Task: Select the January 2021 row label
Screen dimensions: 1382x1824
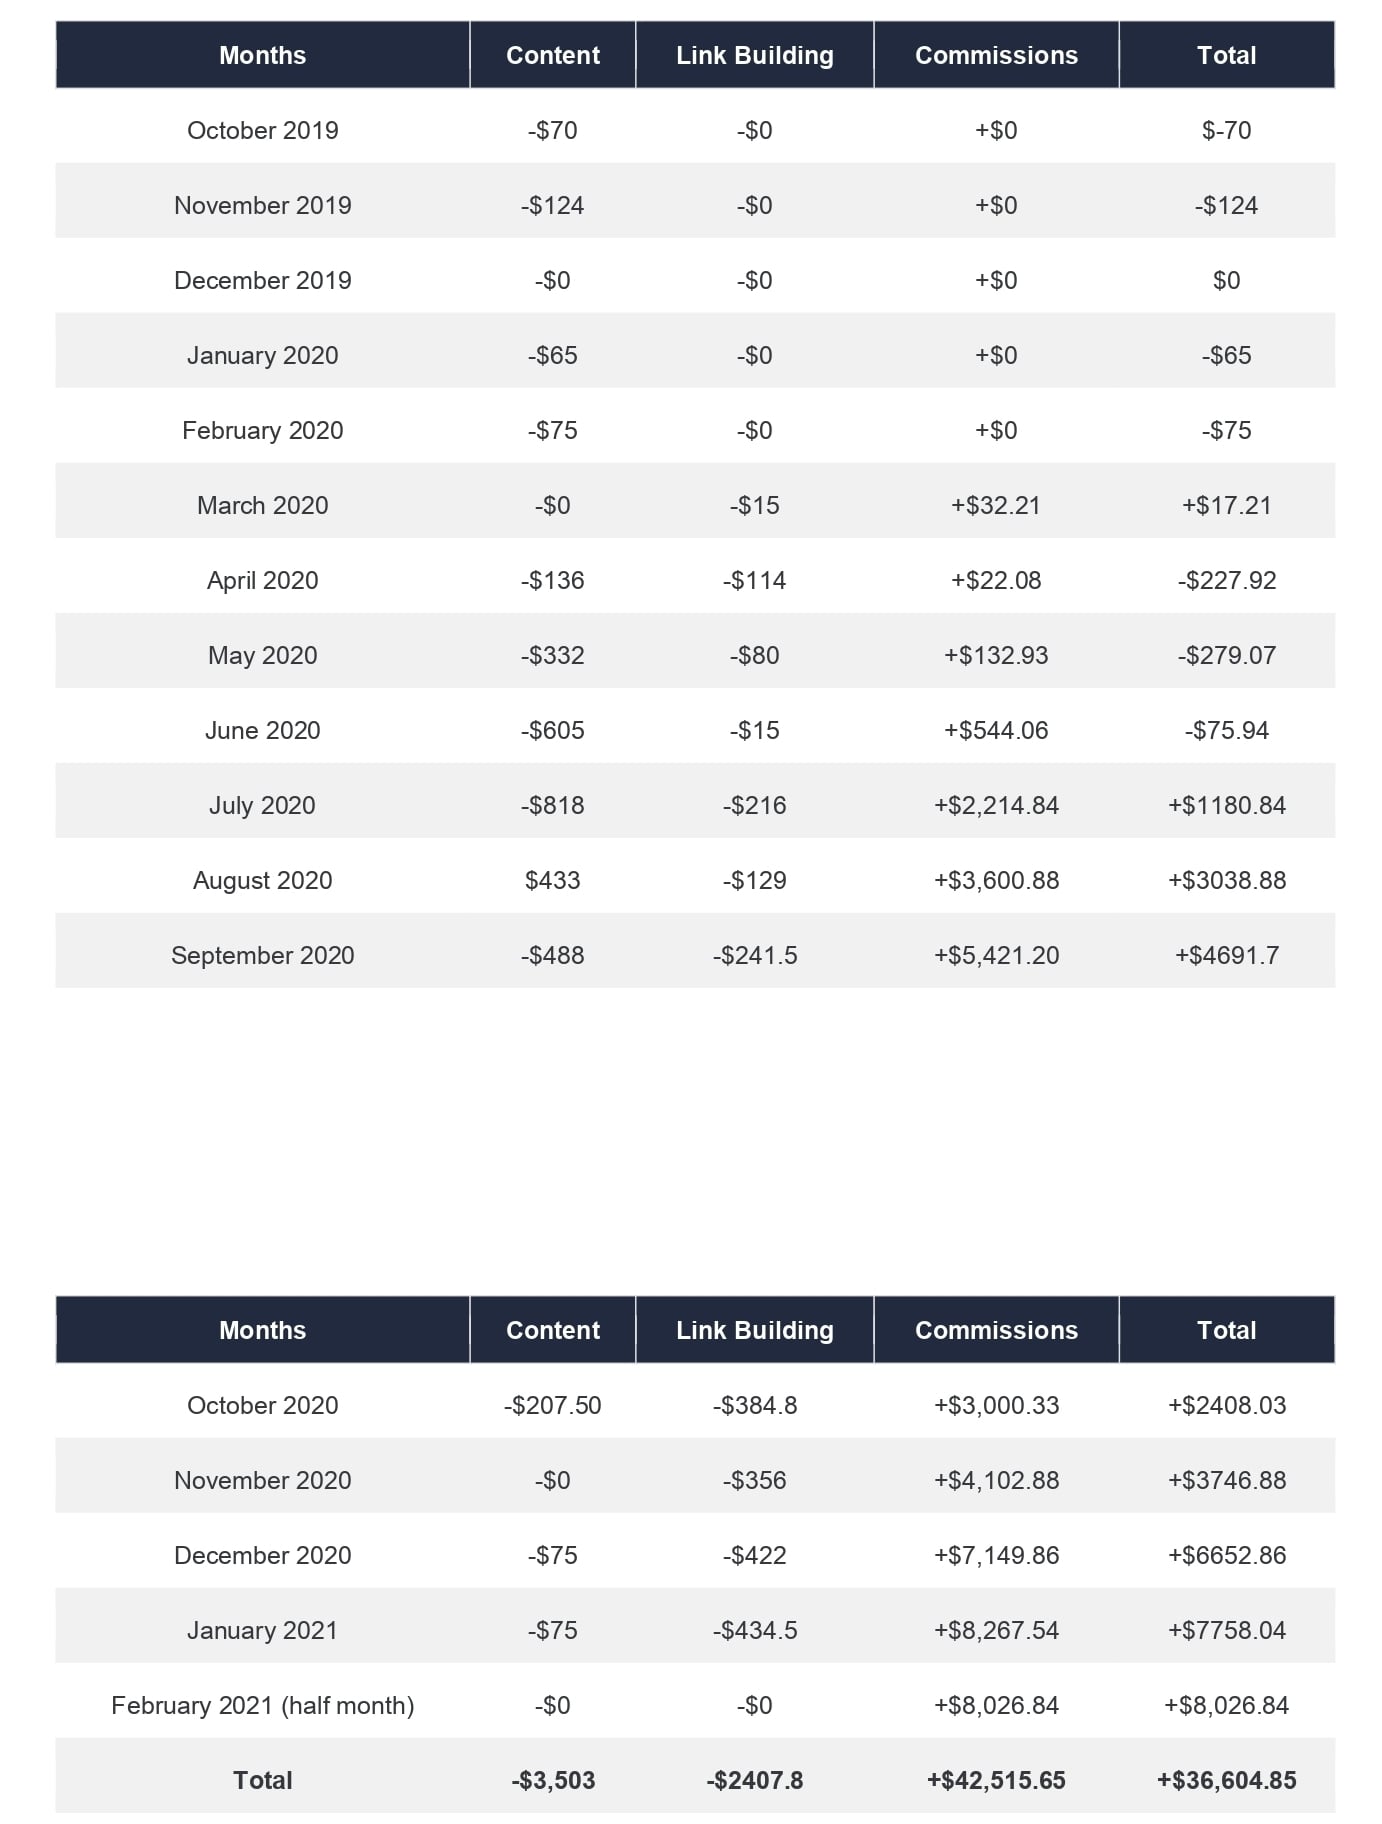Action: 262,1630
